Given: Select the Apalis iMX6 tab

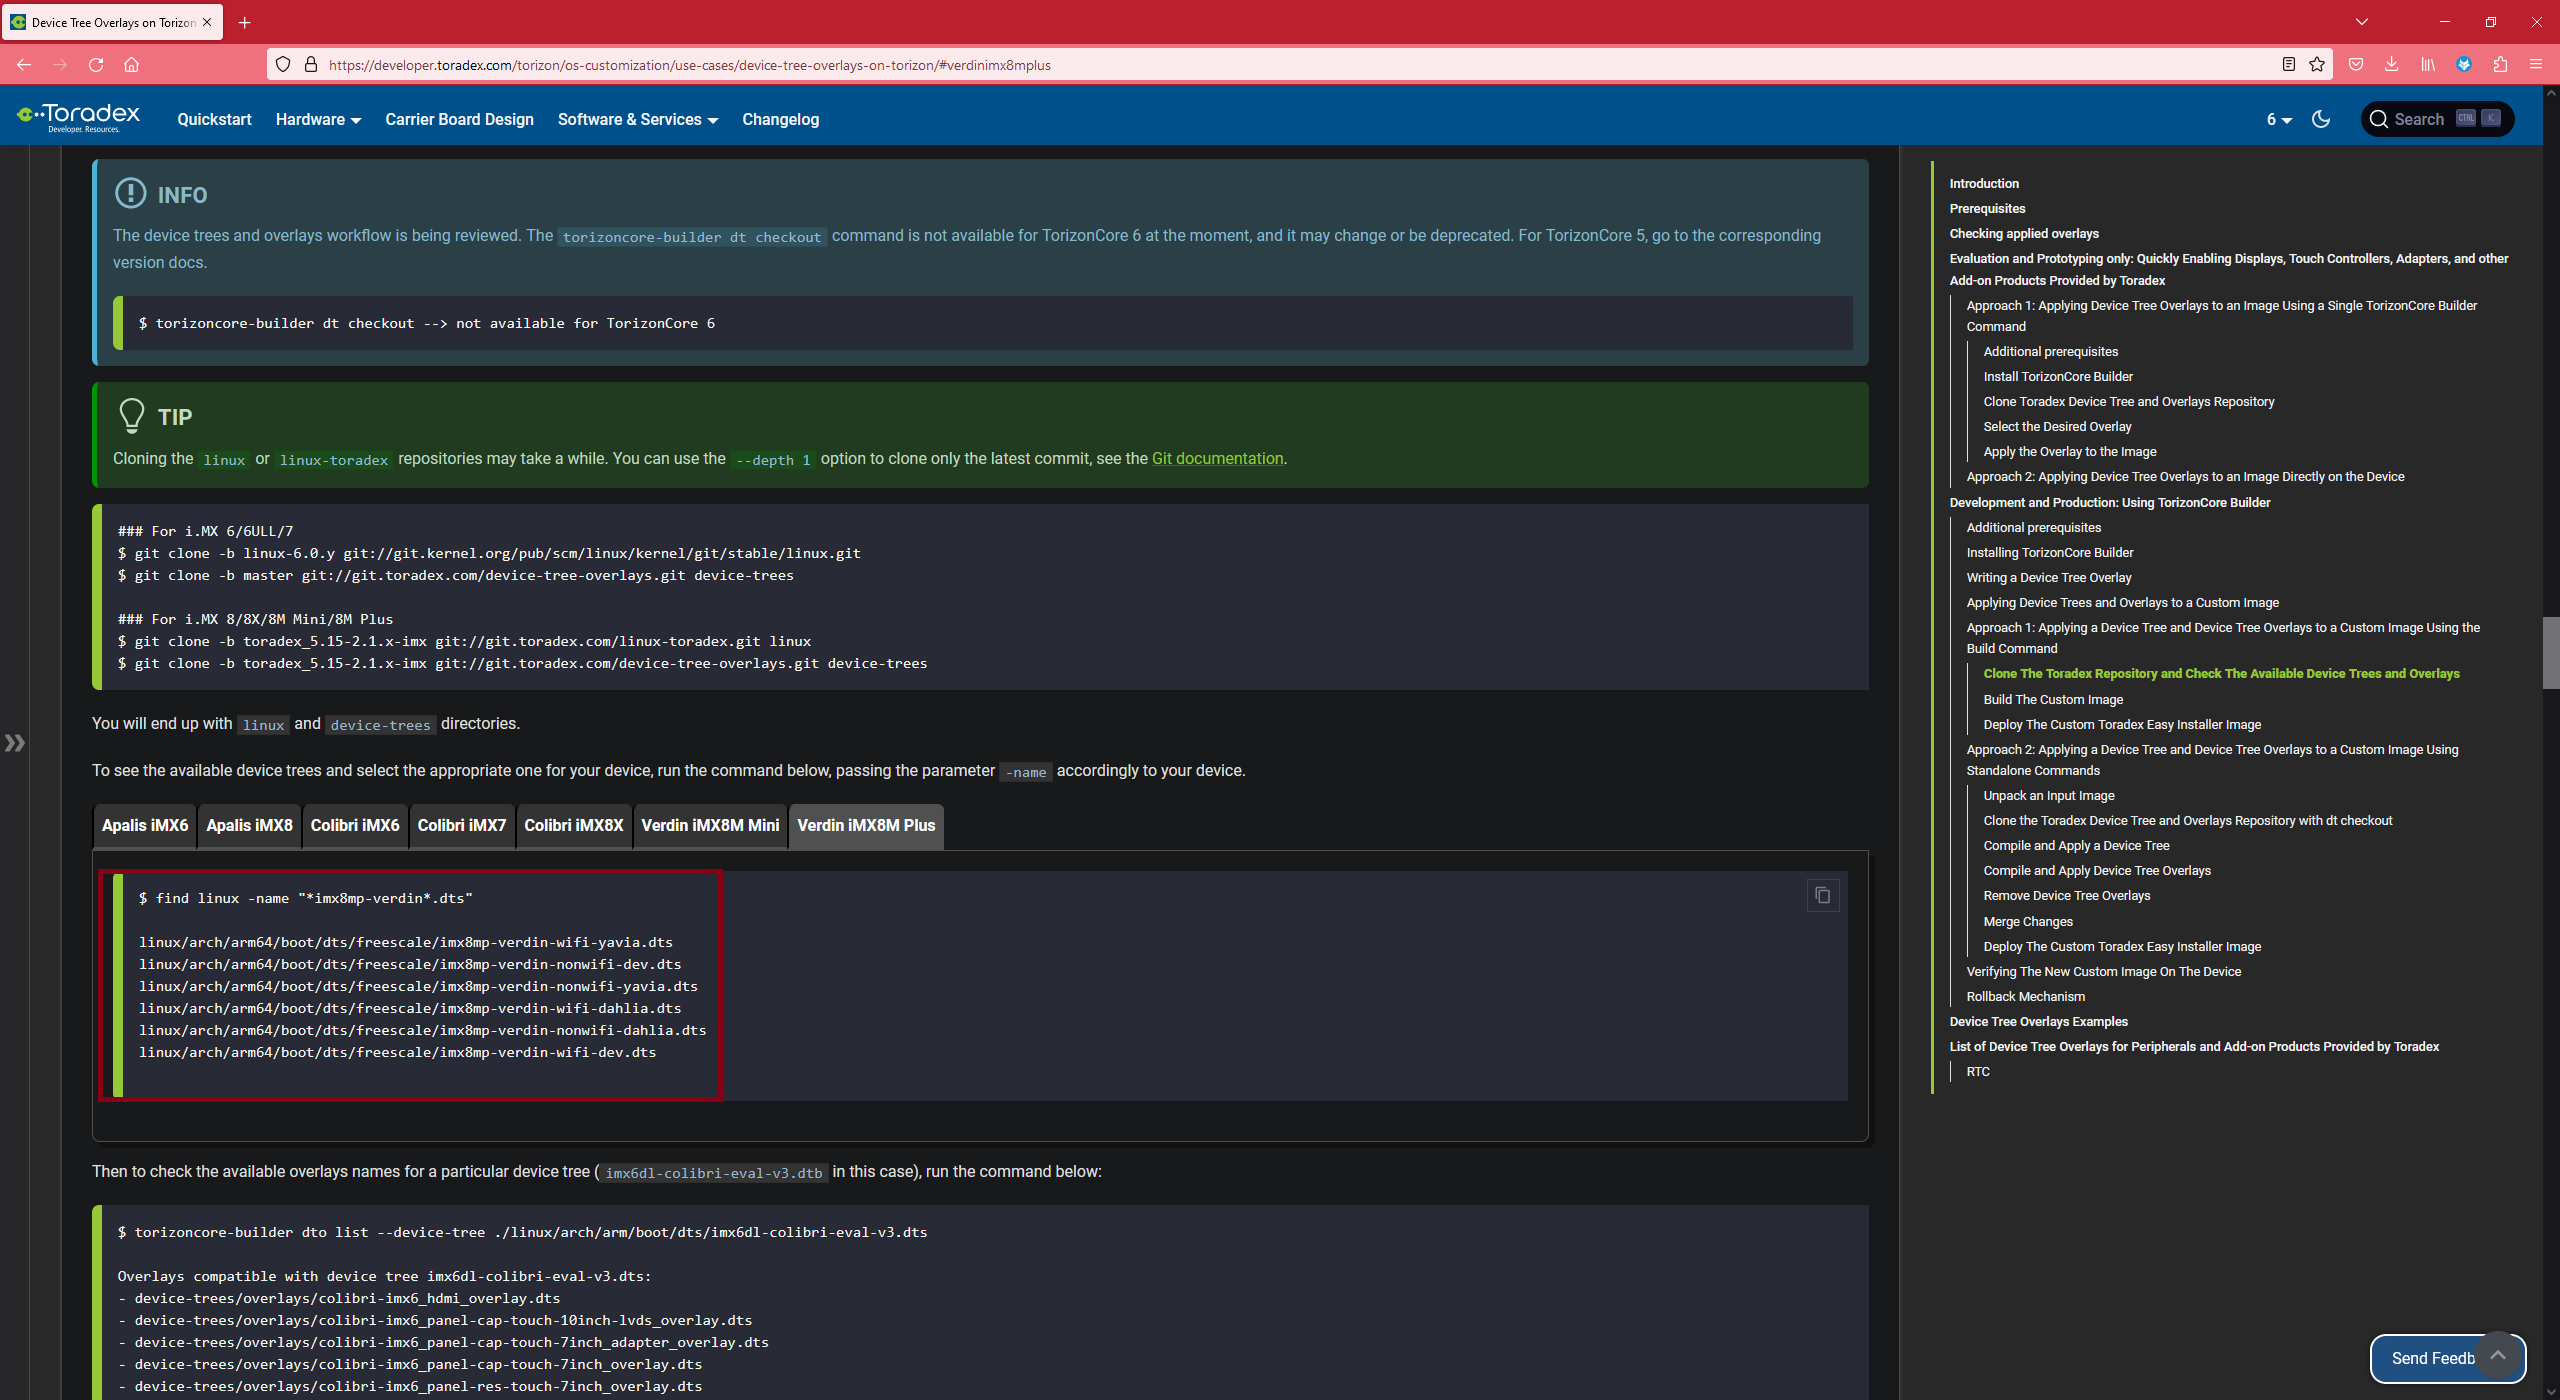Looking at the screenshot, I should point(145,826).
